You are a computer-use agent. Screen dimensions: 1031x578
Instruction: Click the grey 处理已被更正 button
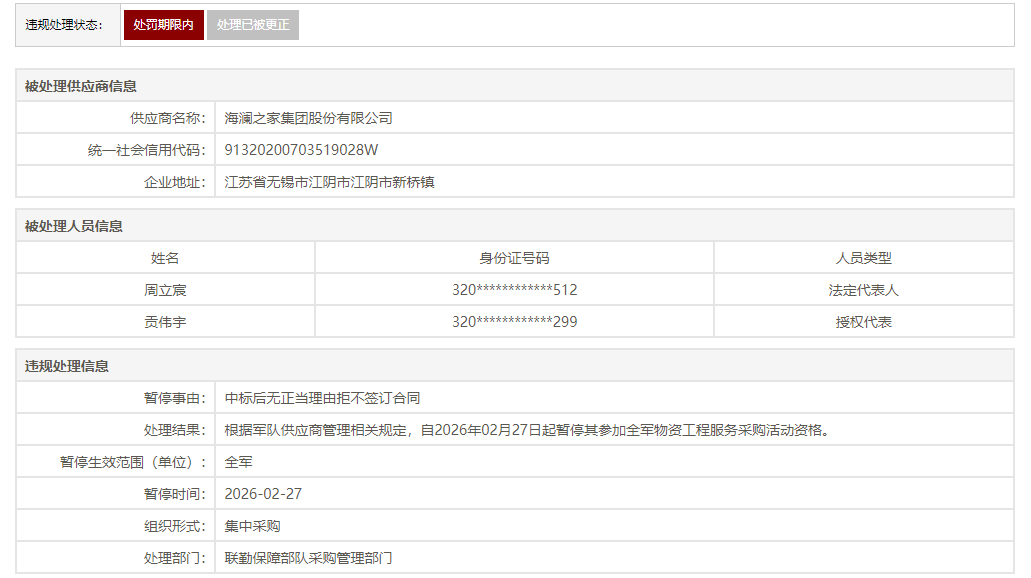click(253, 25)
